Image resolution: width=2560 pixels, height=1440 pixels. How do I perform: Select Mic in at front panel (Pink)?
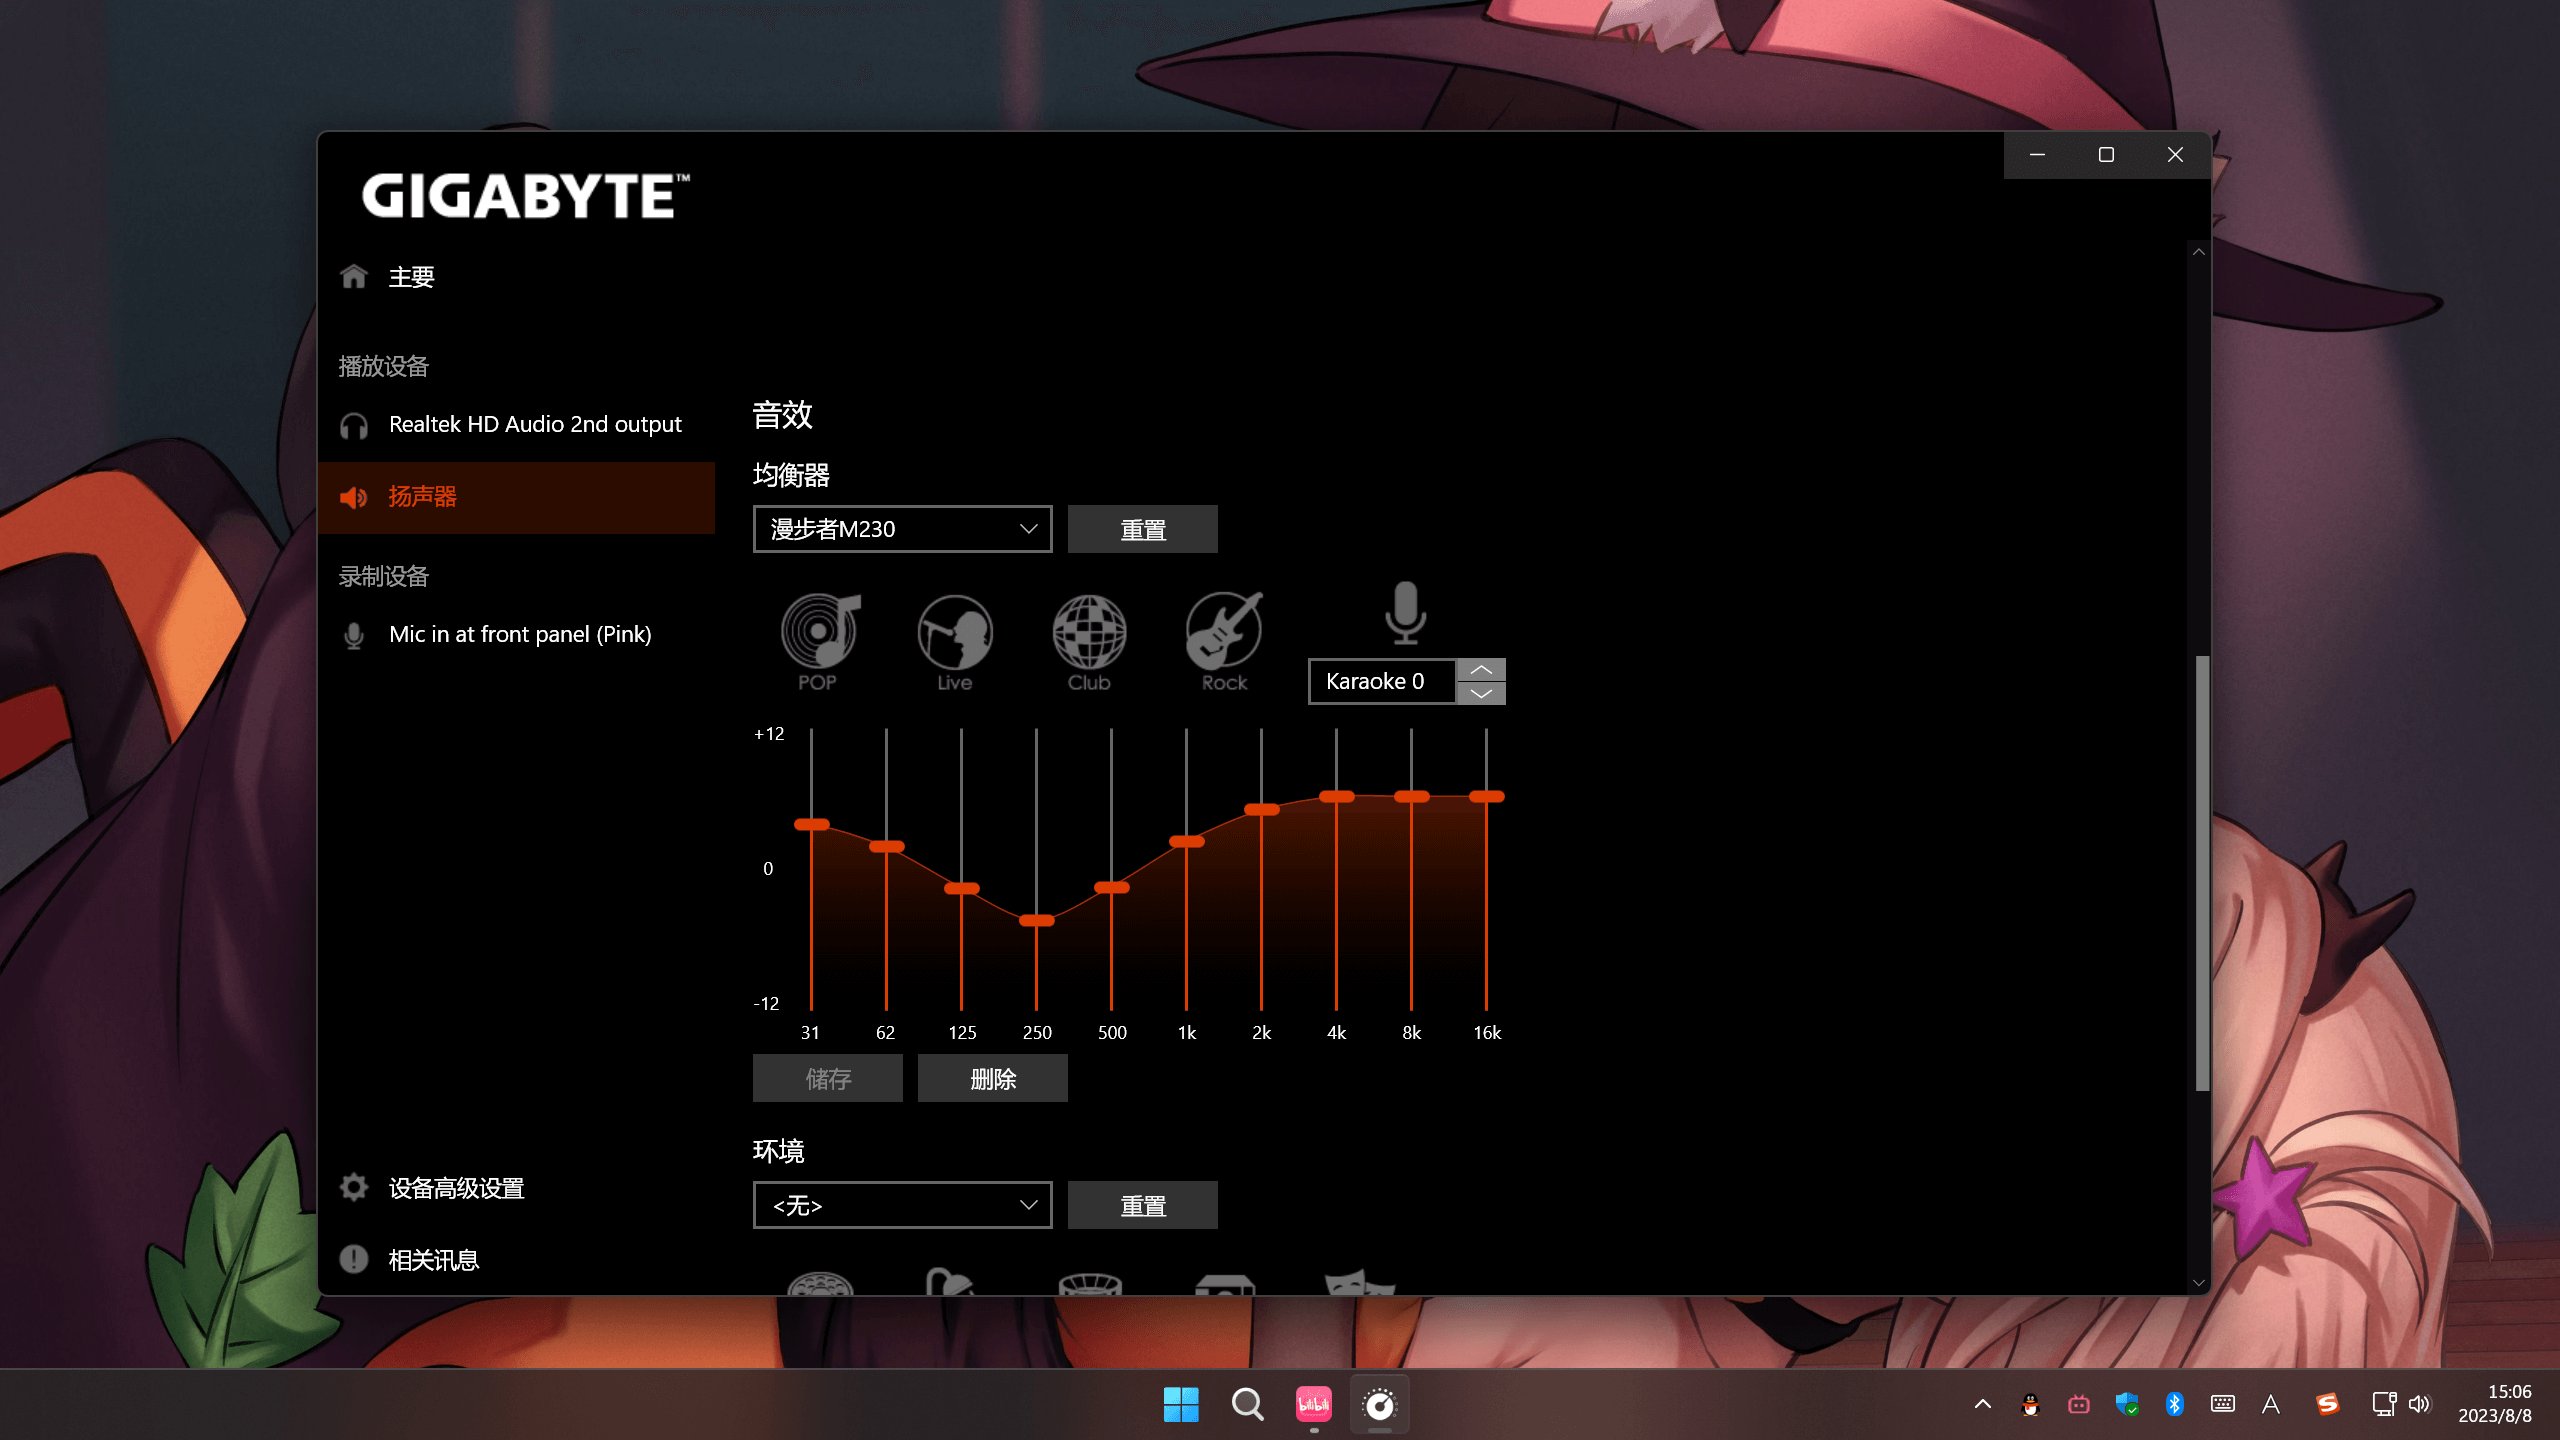pos(516,635)
